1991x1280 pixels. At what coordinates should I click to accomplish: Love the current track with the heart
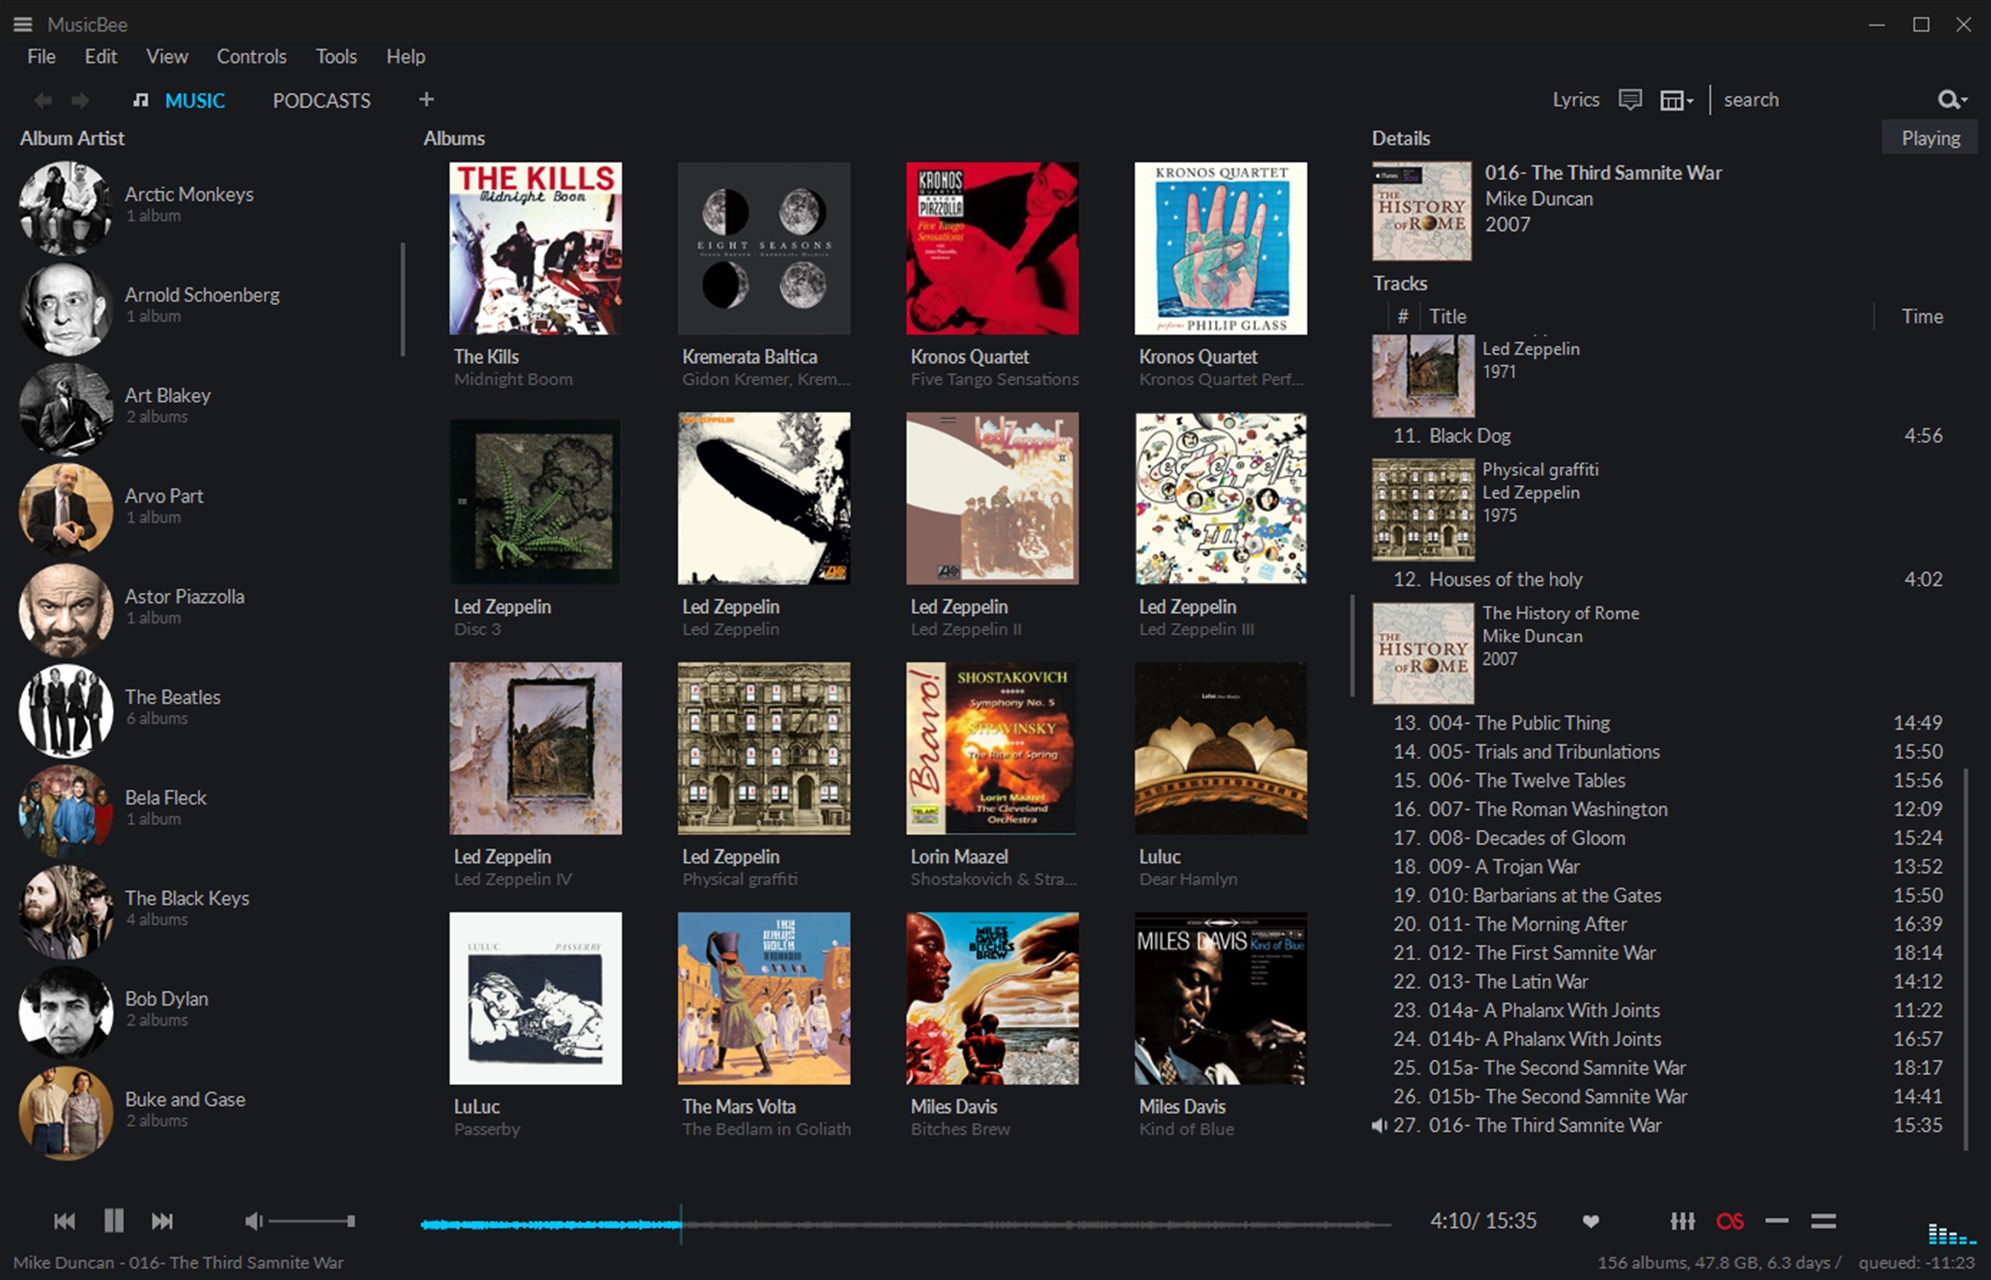click(1591, 1220)
